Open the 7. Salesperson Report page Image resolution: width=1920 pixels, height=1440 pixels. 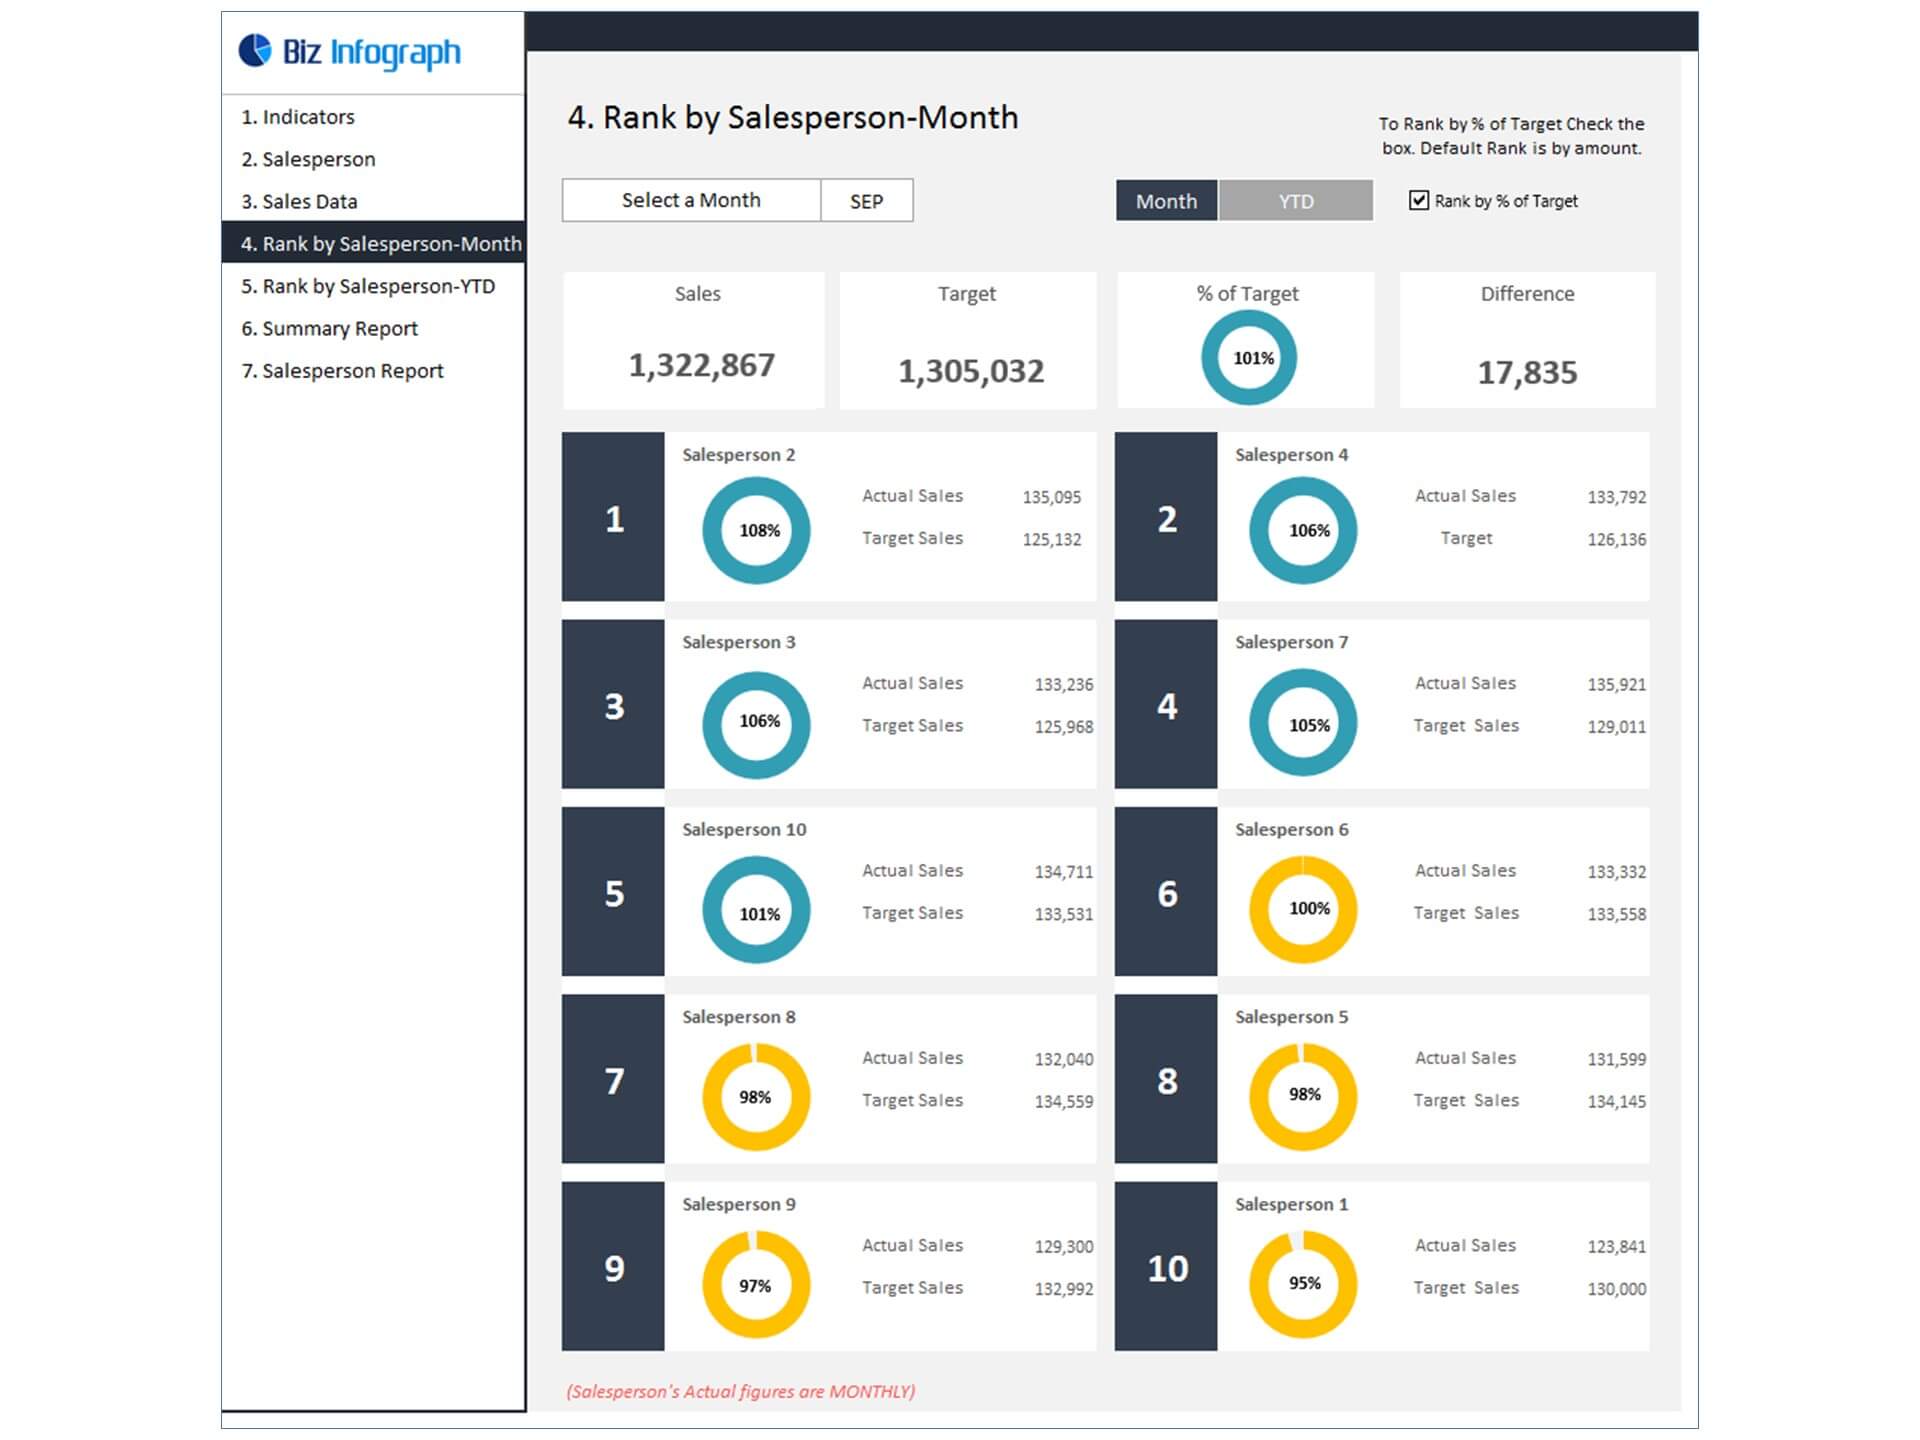pyautogui.click(x=342, y=371)
